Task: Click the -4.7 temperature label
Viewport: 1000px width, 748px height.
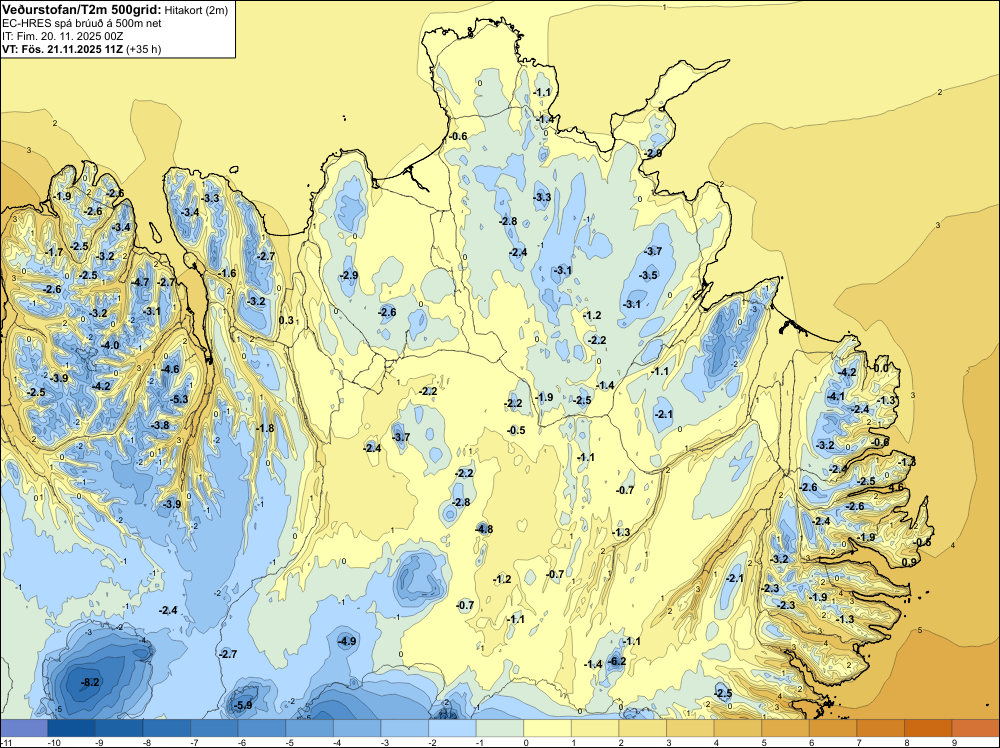Action: tap(140, 282)
